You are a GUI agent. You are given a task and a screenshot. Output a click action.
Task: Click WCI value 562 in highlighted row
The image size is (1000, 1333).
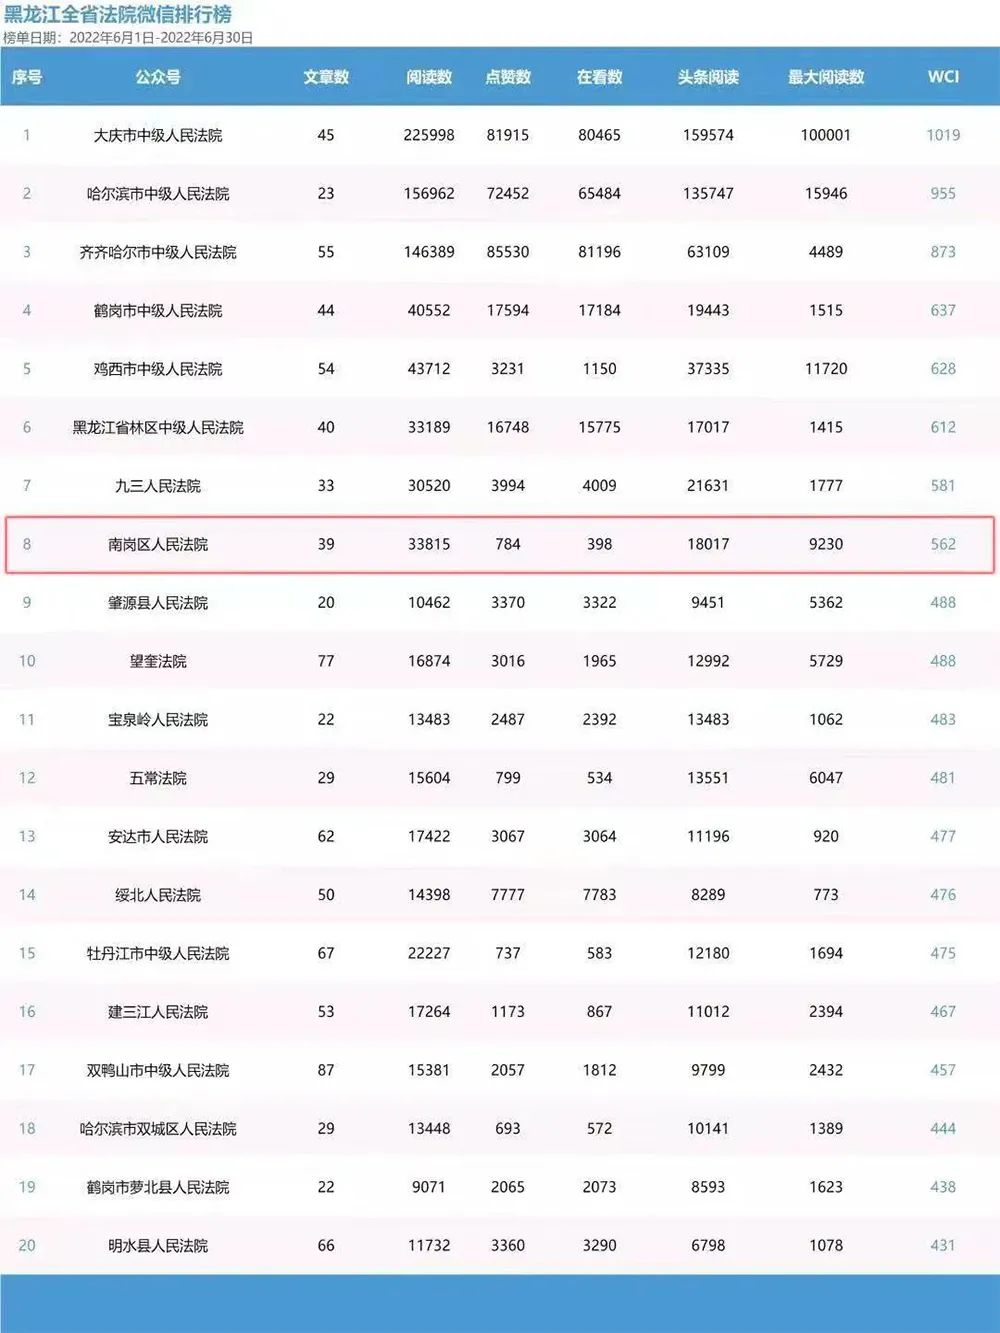click(x=943, y=544)
